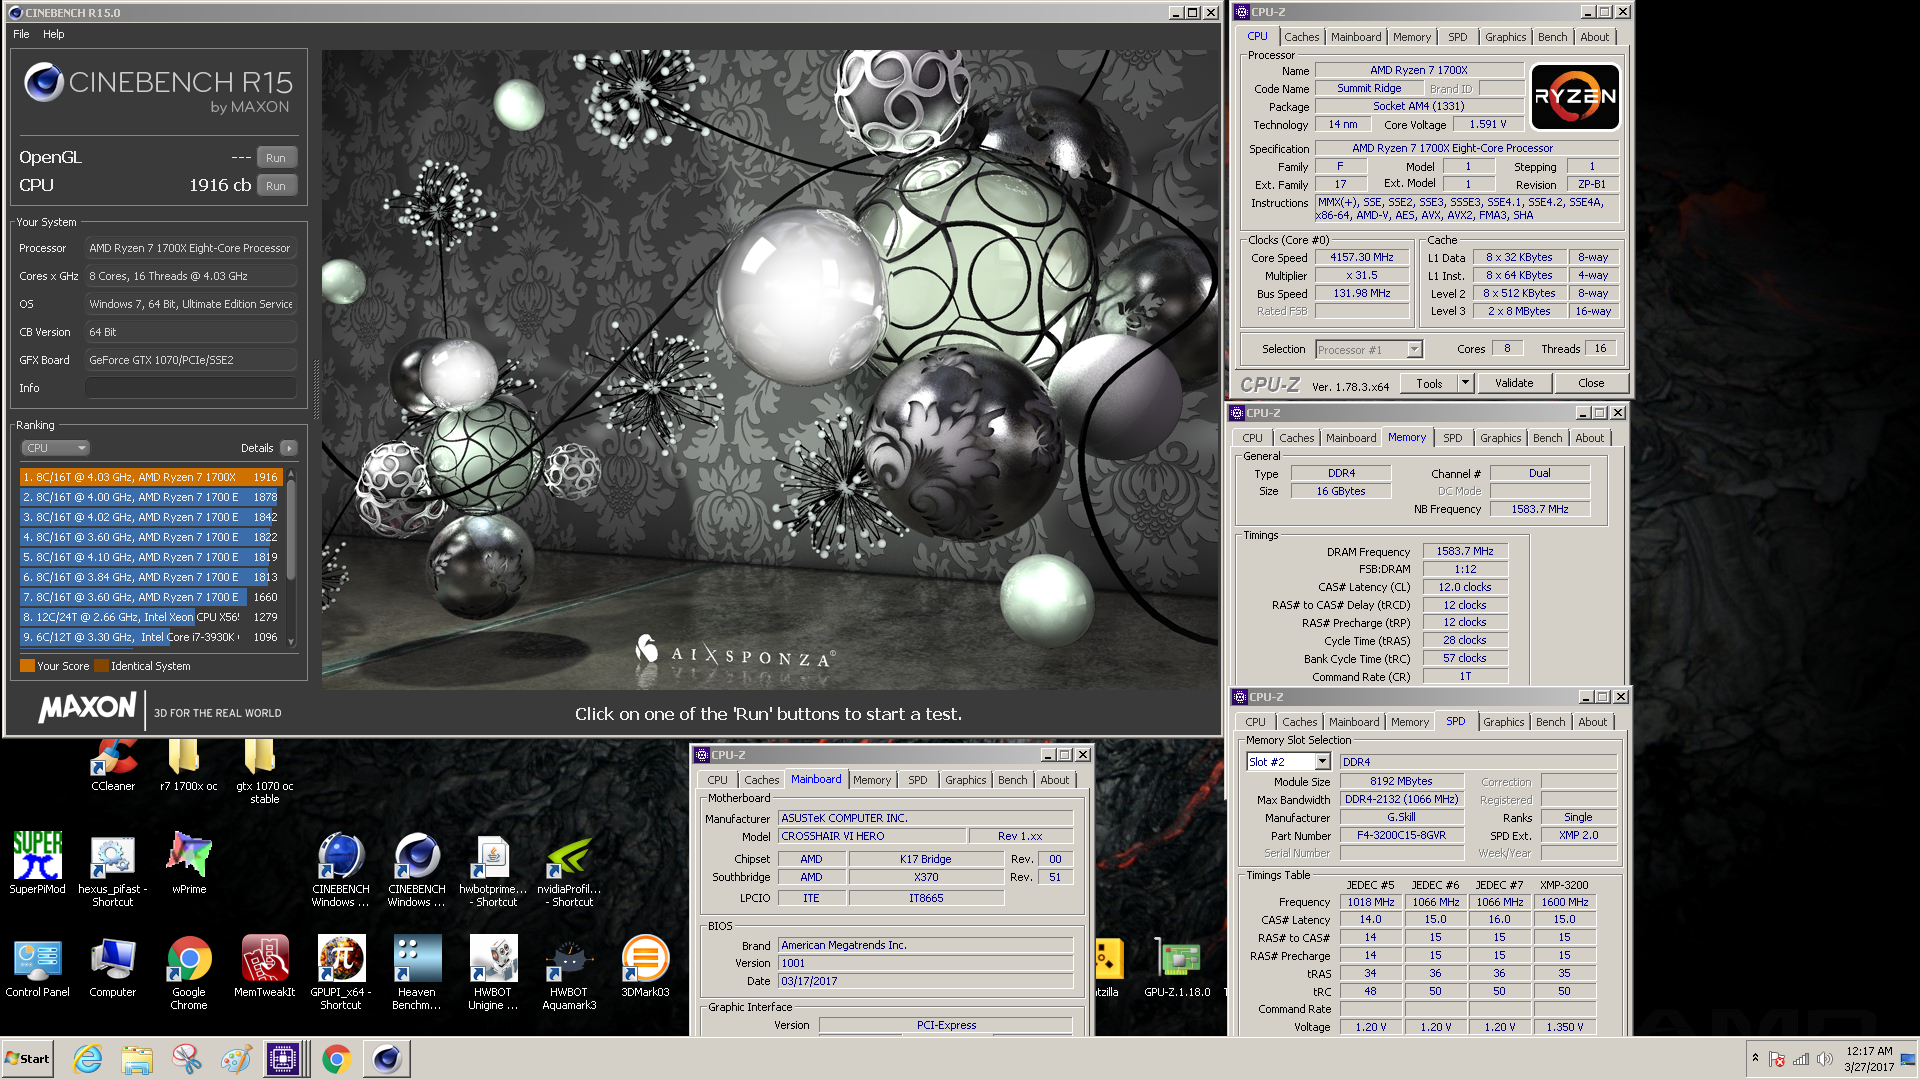This screenshot has width=1920, height=1080.
Task: Launch nvidiaProfile shortcut icon
Action: click(569, 870)
